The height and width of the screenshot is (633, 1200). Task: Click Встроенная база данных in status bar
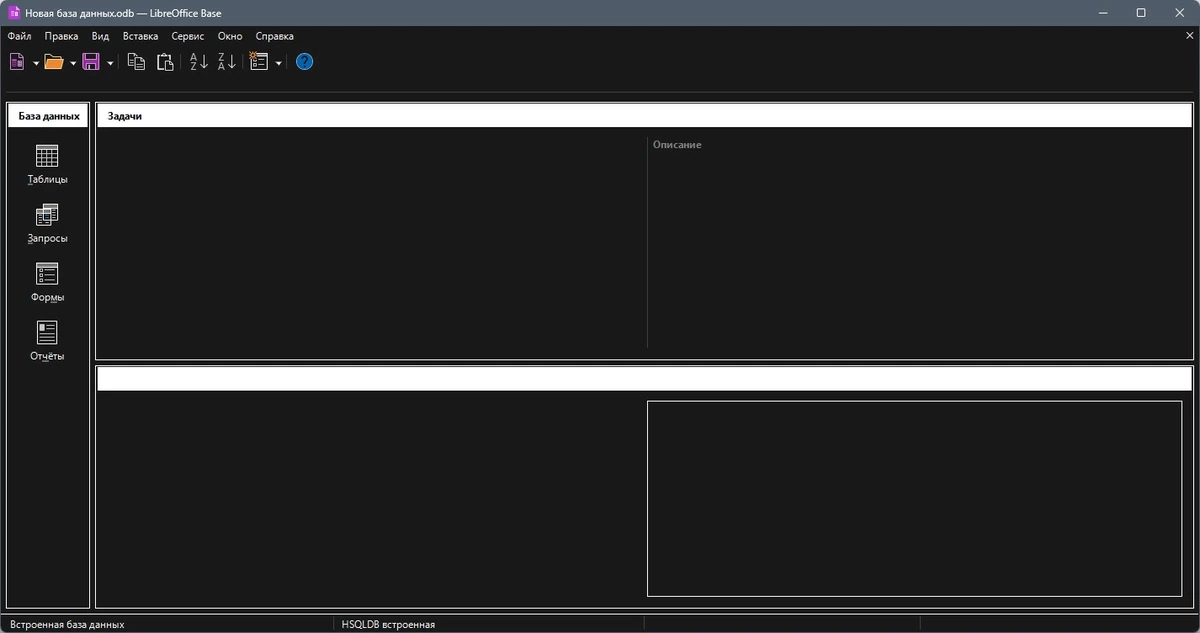pos(67,624)
